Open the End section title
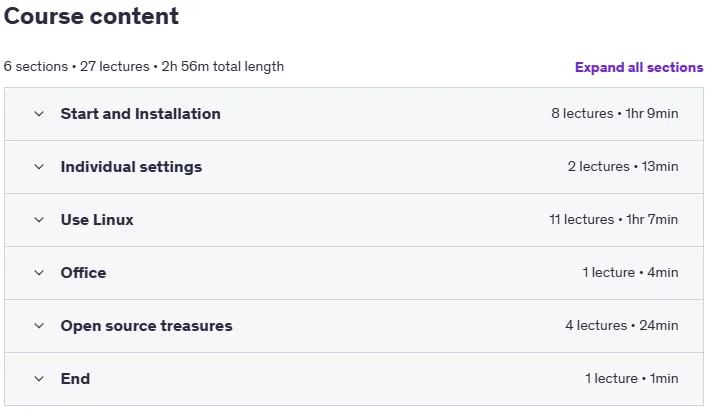The height and width of the screenshot is (410, 708). 75,379
